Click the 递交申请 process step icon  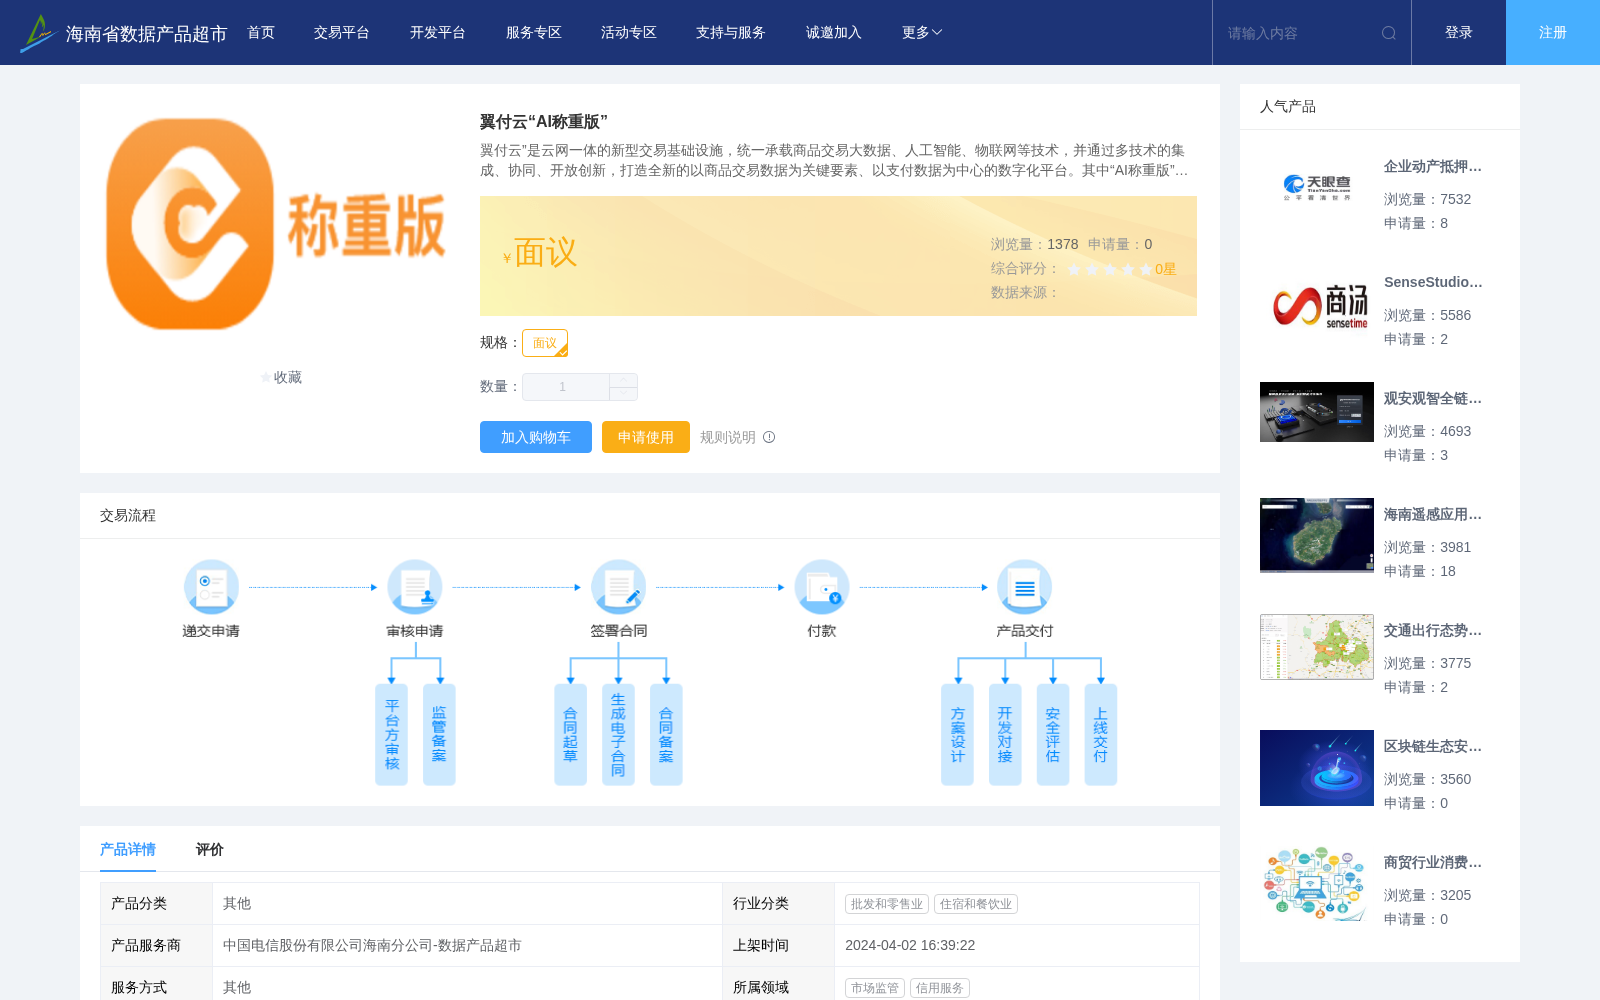211,587
